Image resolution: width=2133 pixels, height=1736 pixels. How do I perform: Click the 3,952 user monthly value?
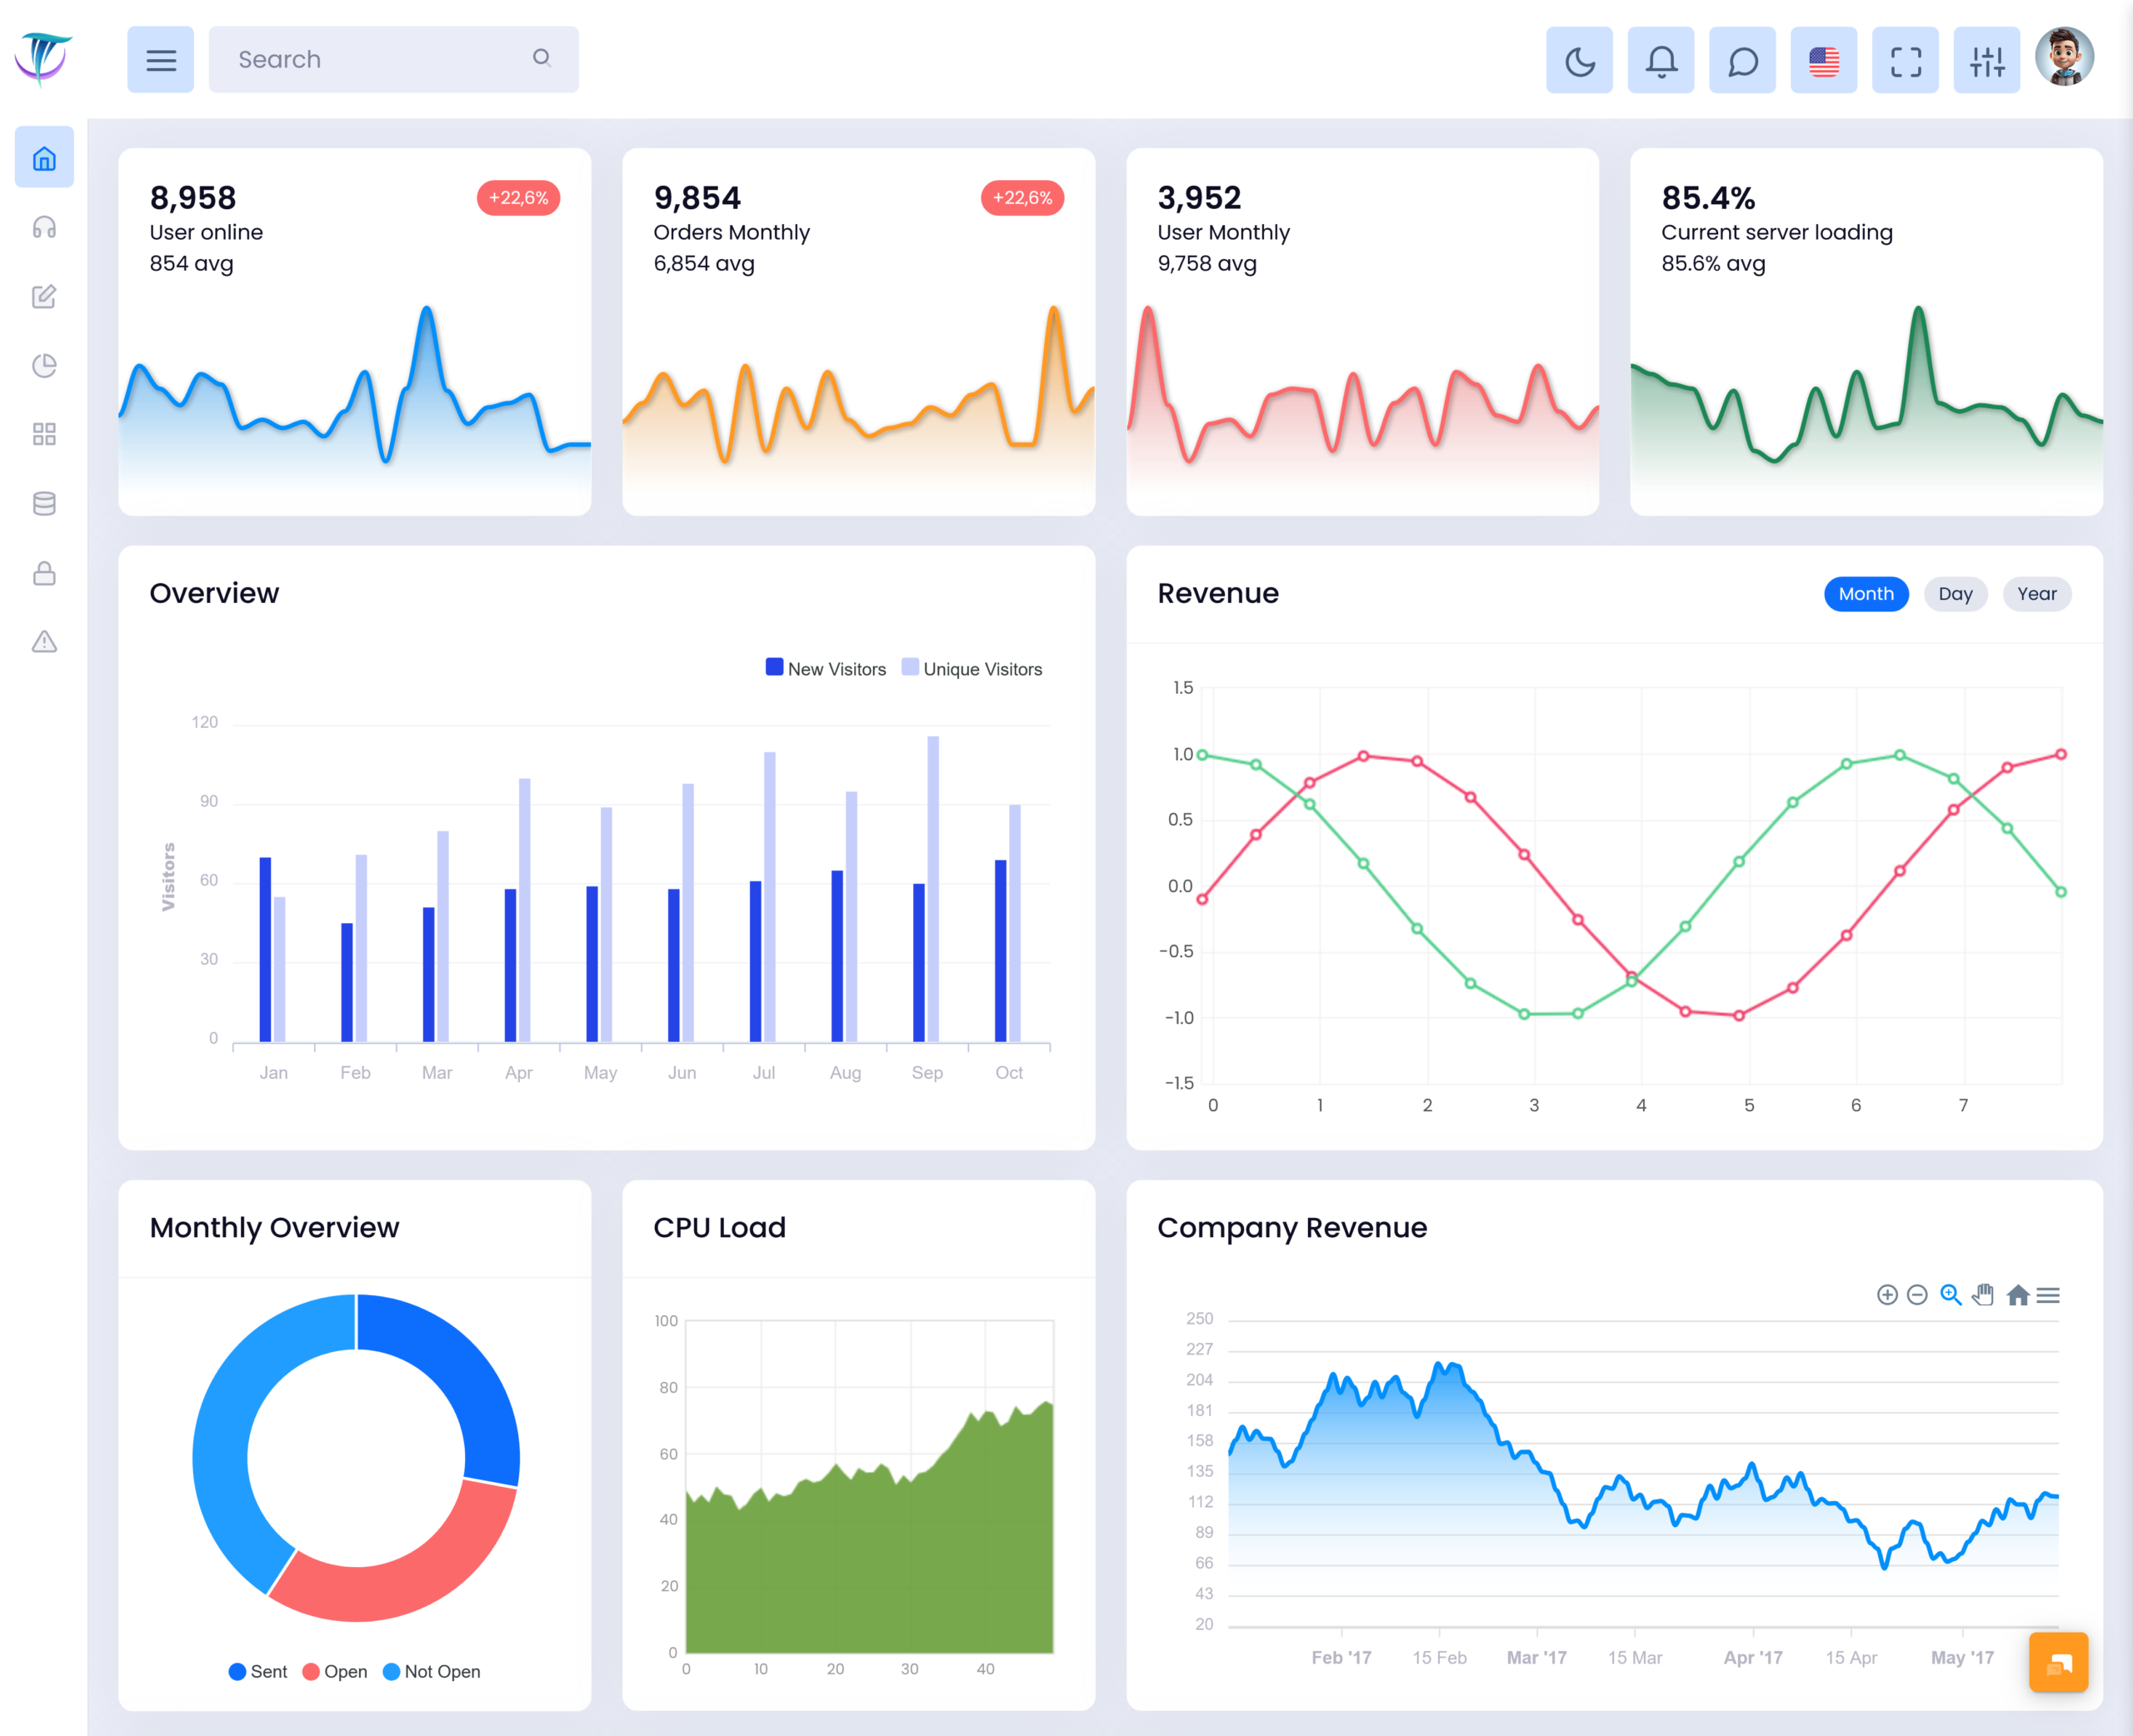tap(1199, 198)
